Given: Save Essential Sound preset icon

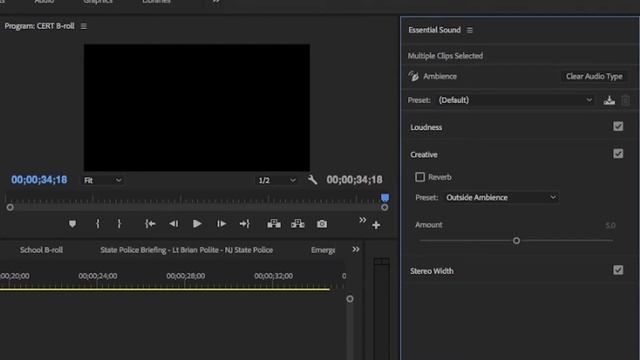Looking at the screenshot, I should coord(609,100).
